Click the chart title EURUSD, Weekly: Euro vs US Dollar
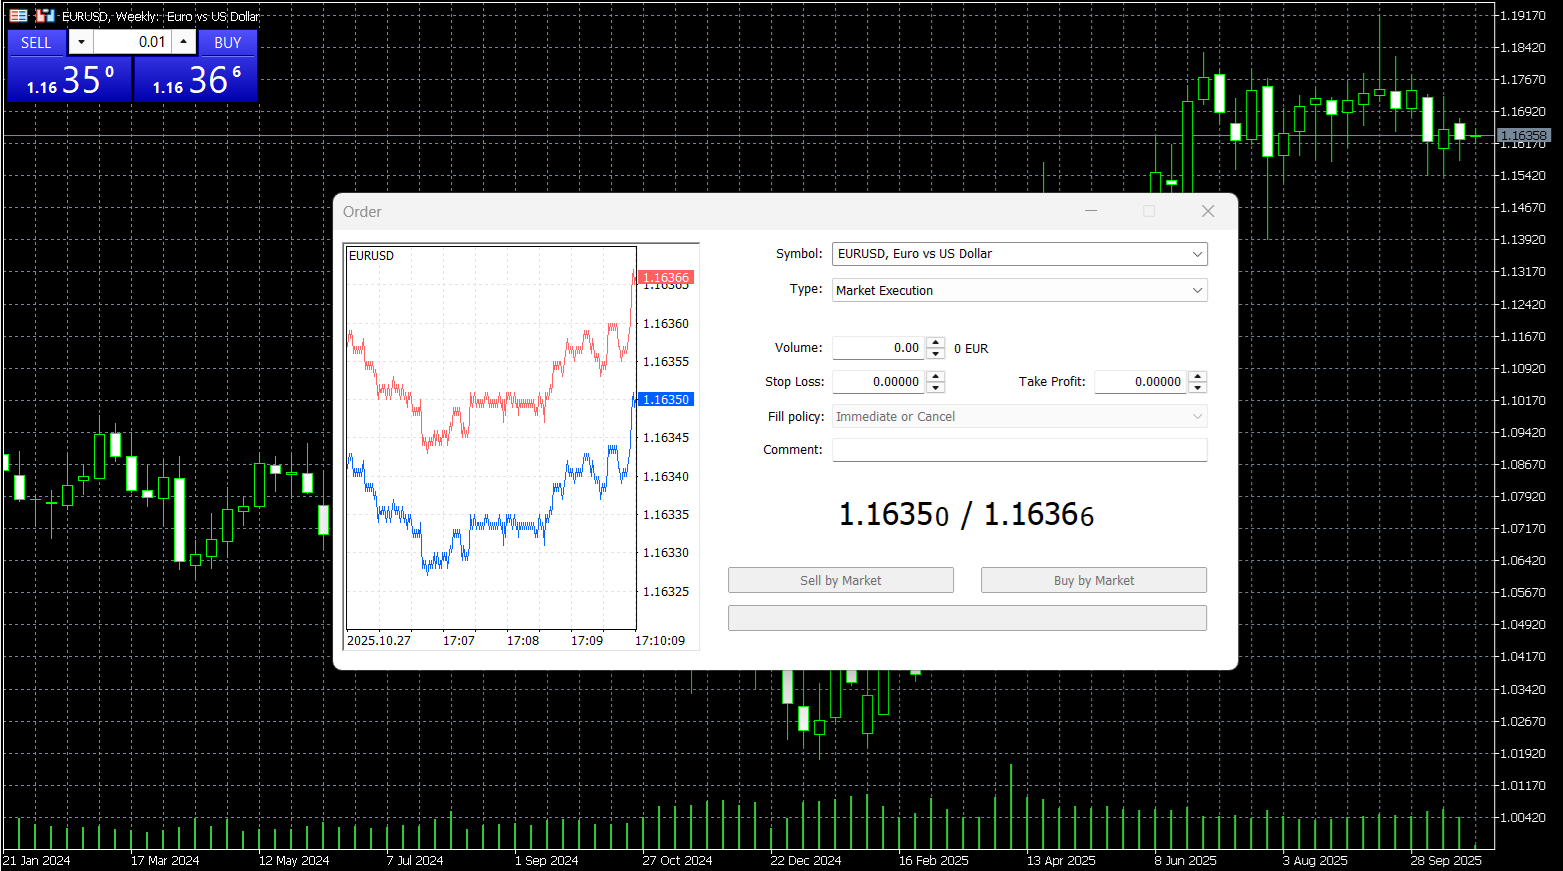The height and width of the screenshot is (871, 1563). click(x=161, y=16)
